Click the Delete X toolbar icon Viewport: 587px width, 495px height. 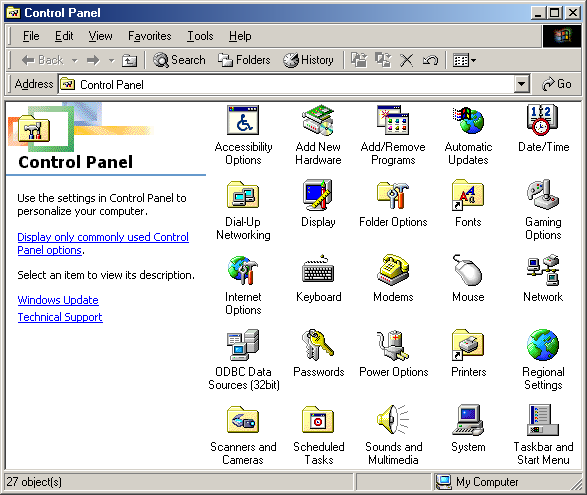point(407,60)
